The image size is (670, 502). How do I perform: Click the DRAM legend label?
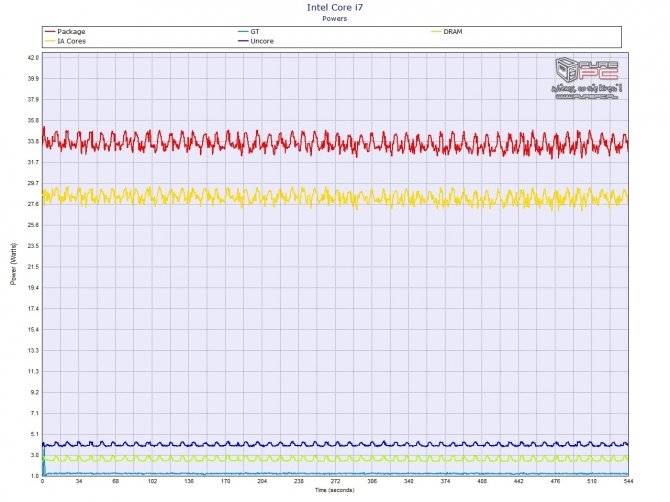pyautogui.click(x=453, y=32)
